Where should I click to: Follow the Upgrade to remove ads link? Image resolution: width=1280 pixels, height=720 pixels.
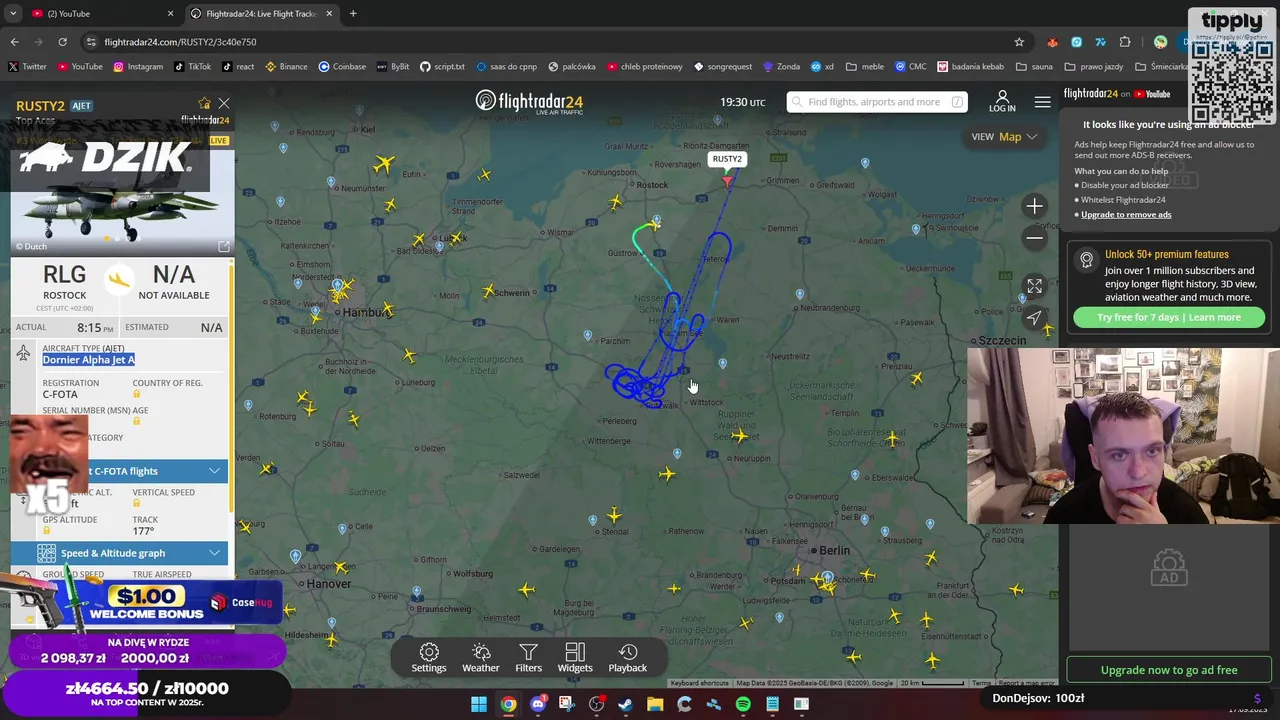click(1126, 214)
